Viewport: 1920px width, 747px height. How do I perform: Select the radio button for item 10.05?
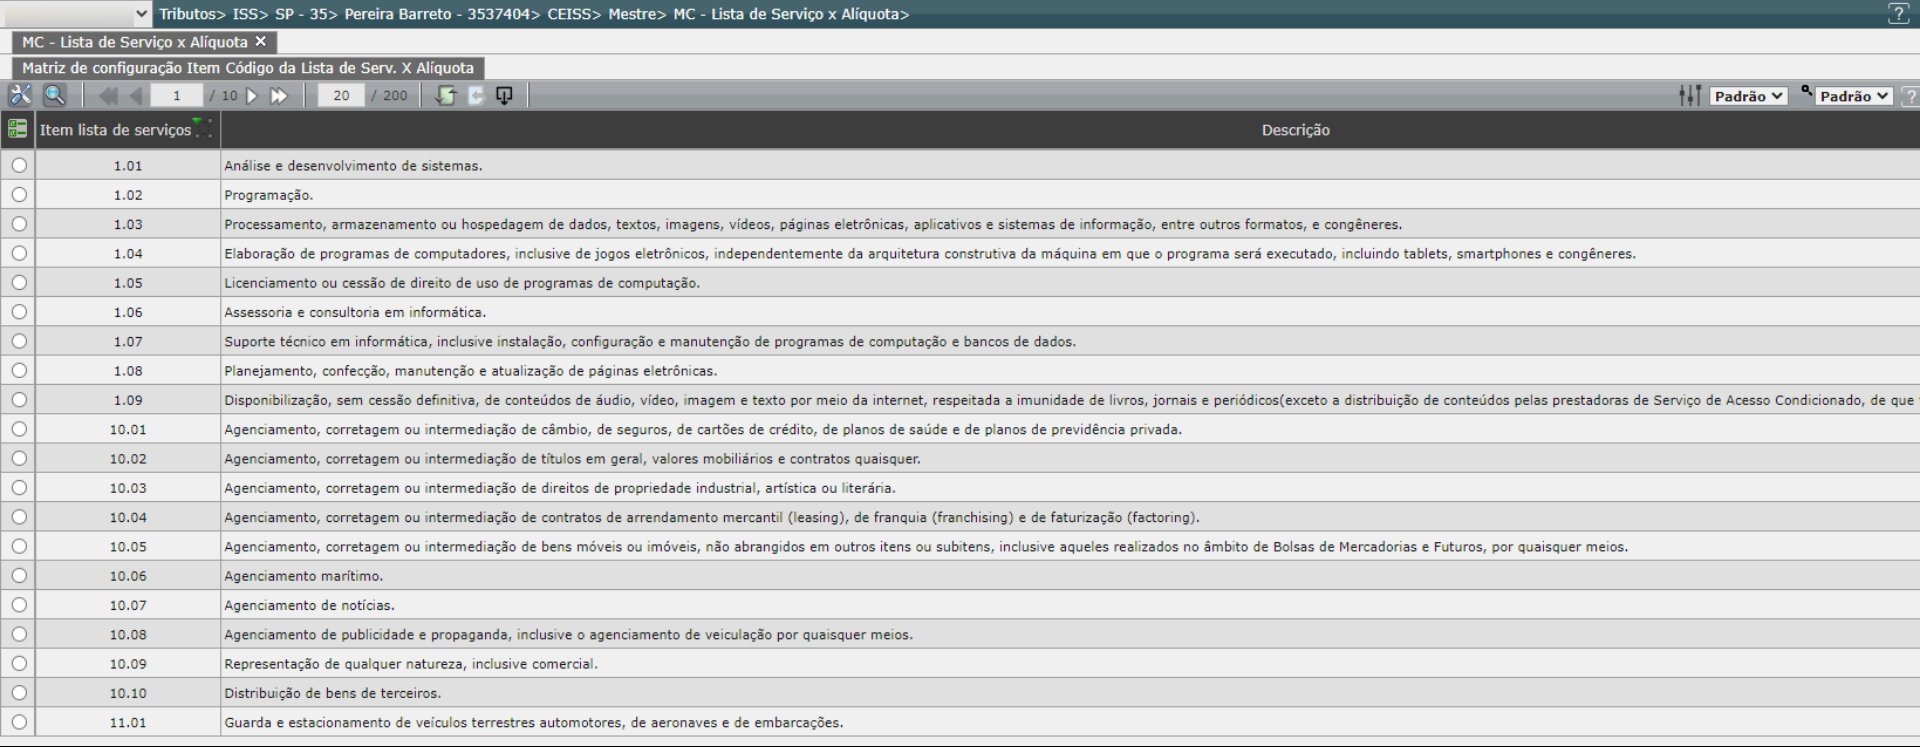(x=18, y=547)
